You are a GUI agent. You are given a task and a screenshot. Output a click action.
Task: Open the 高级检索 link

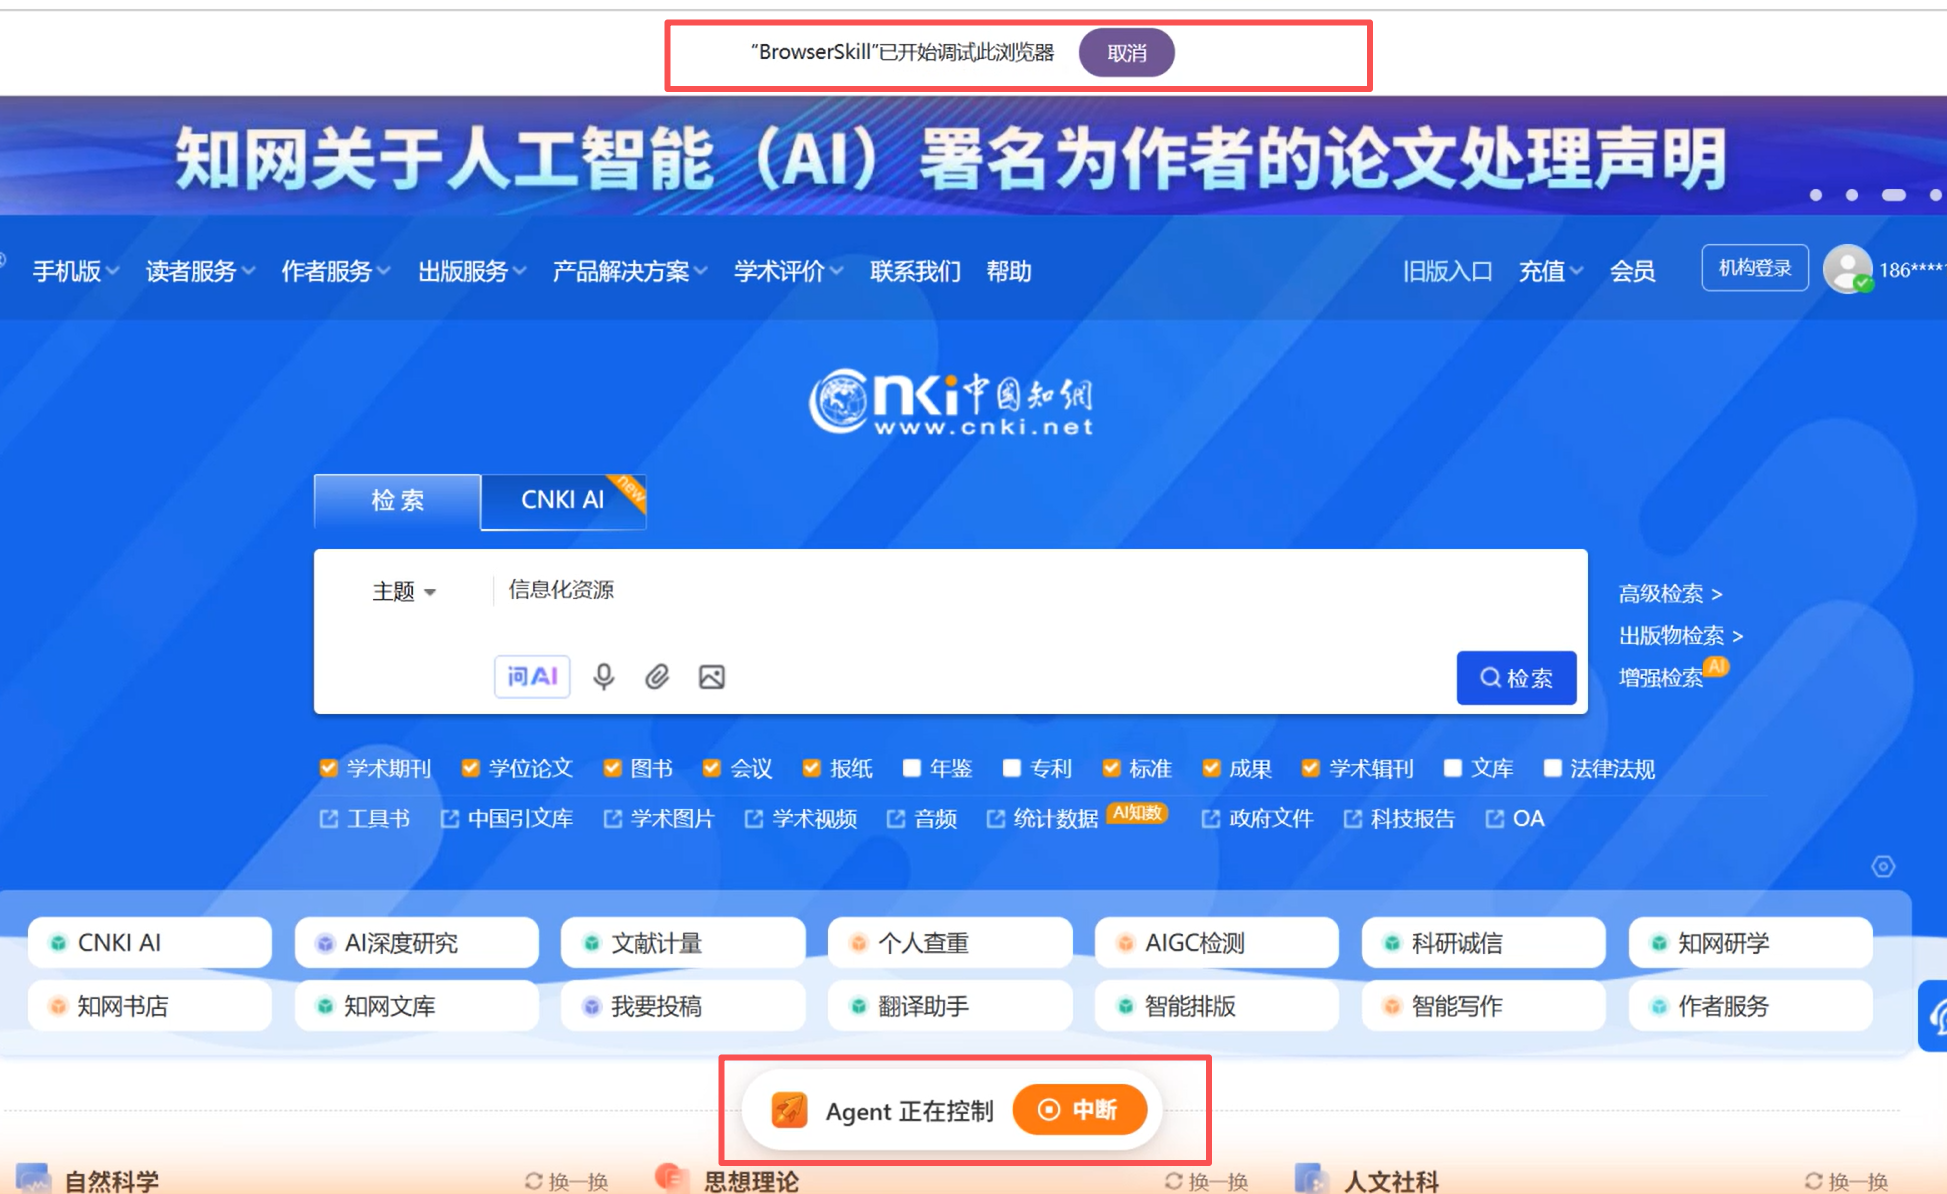1670,593
